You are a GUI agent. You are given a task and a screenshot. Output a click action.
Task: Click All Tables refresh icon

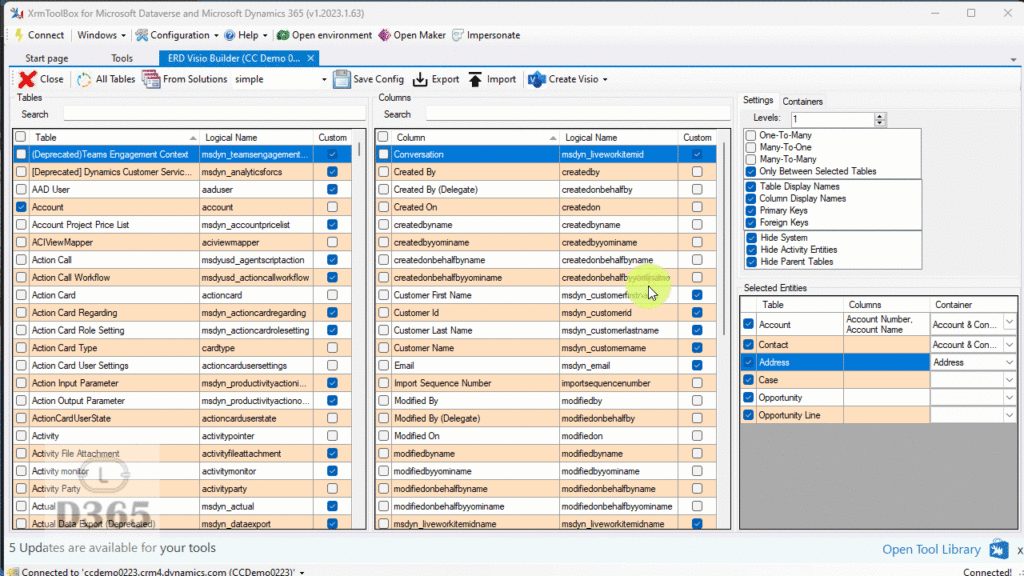[x=84, y=79]
